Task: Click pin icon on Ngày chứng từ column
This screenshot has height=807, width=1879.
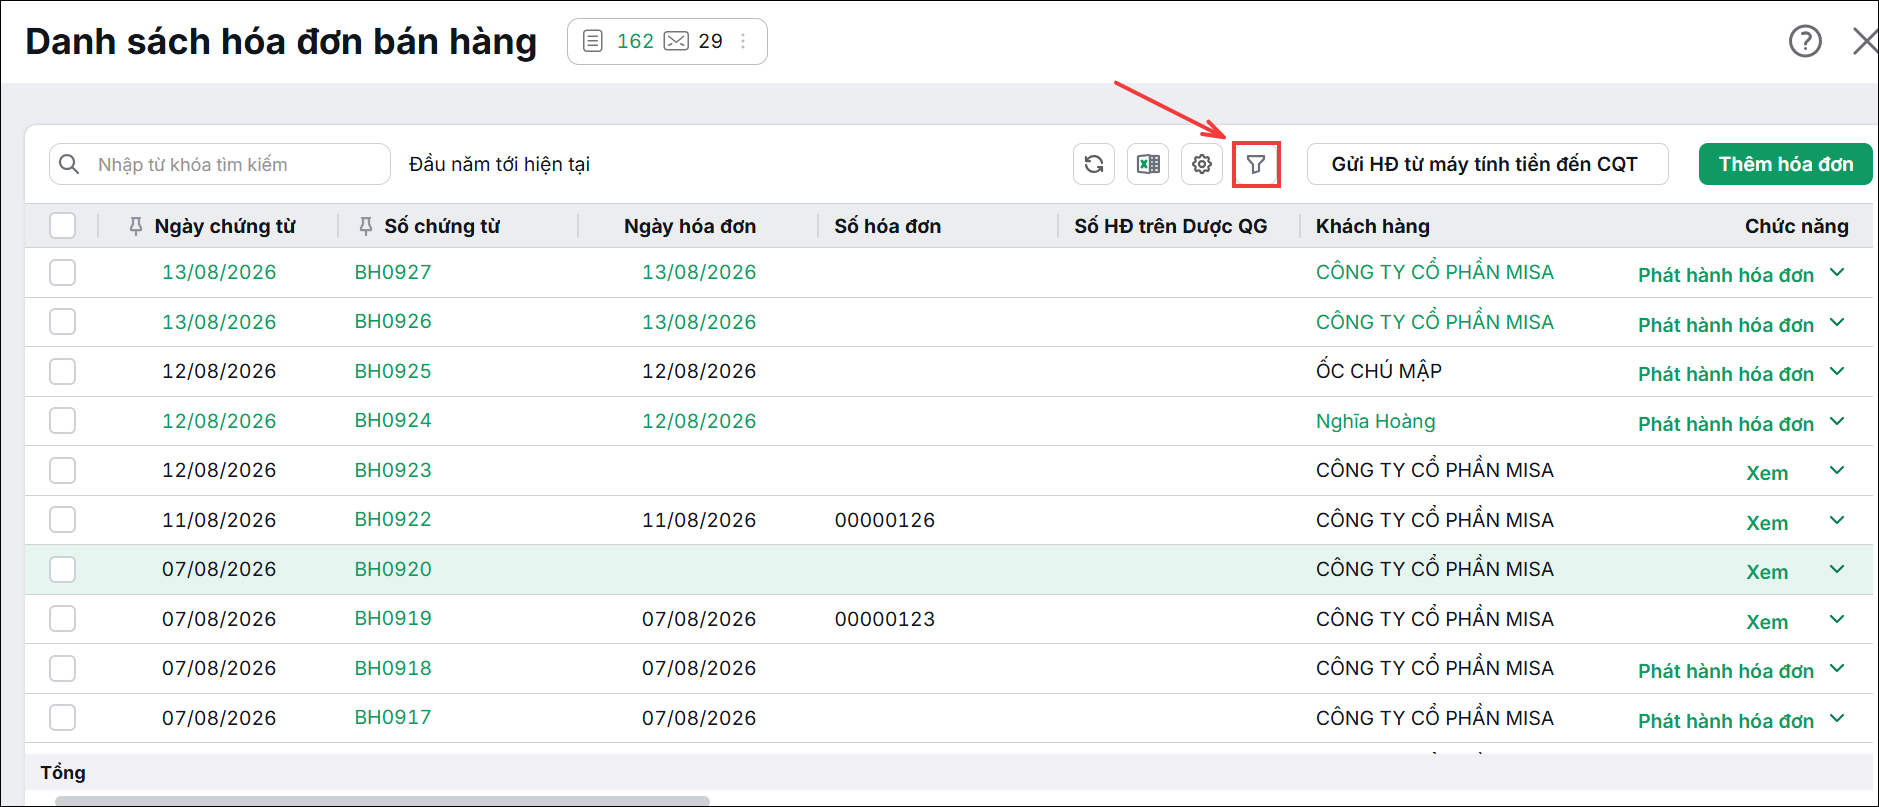Action: [x=136, y=226]
